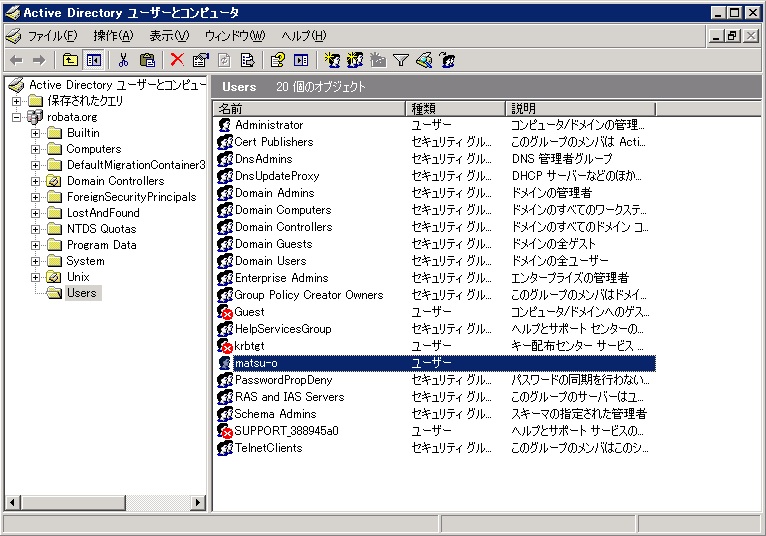This screenshot has width=766, height=536.
Task: Click the Create New Group toolbar icon
Action: point(355,61)
